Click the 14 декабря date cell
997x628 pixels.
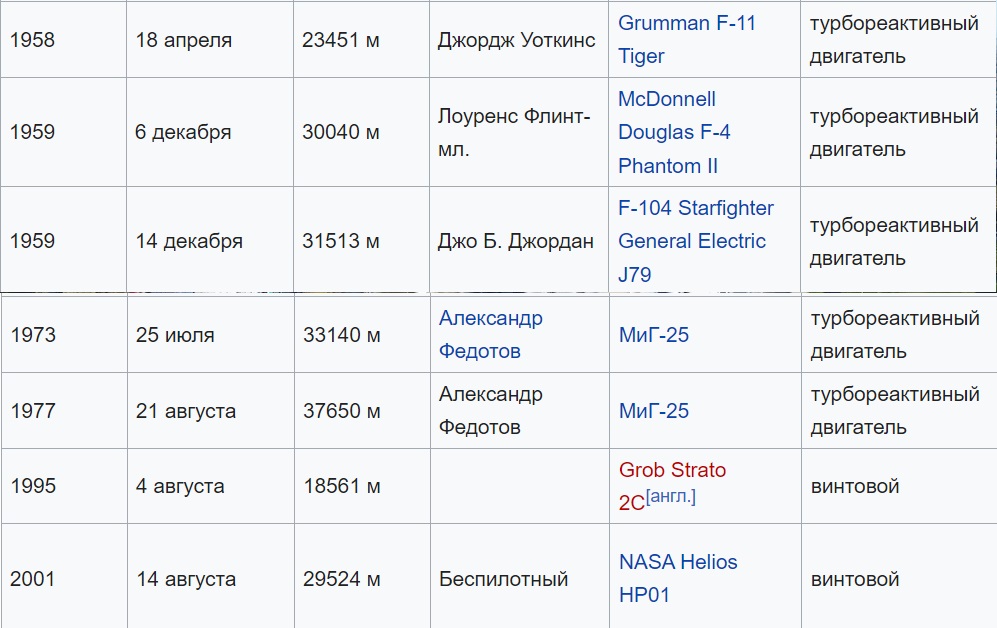click(210, 241)
